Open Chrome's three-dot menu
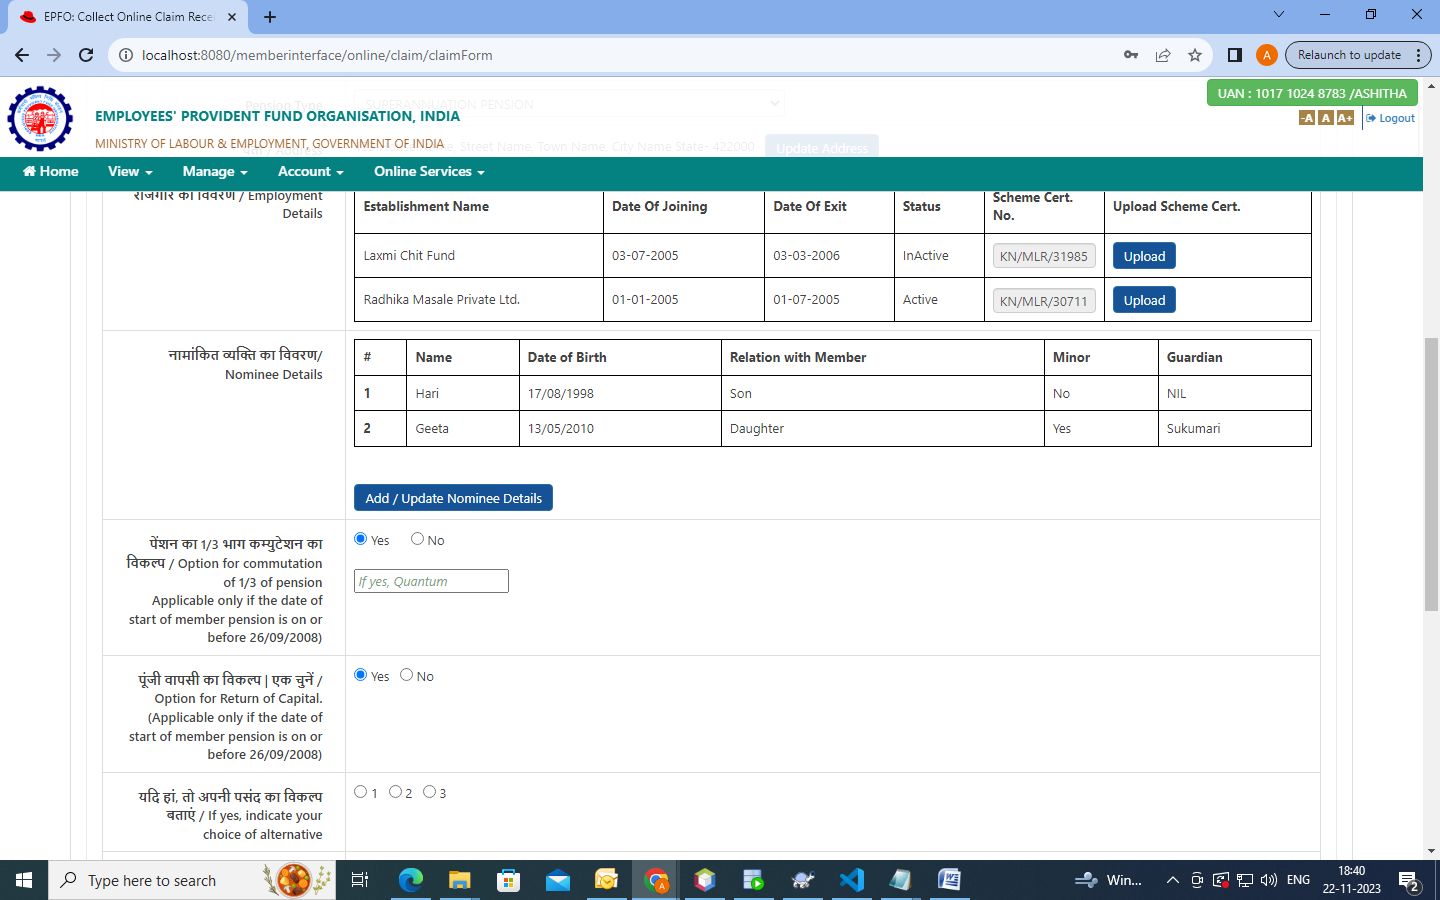Viewport: 1440px width, 900px height. tap(1419, 55)
